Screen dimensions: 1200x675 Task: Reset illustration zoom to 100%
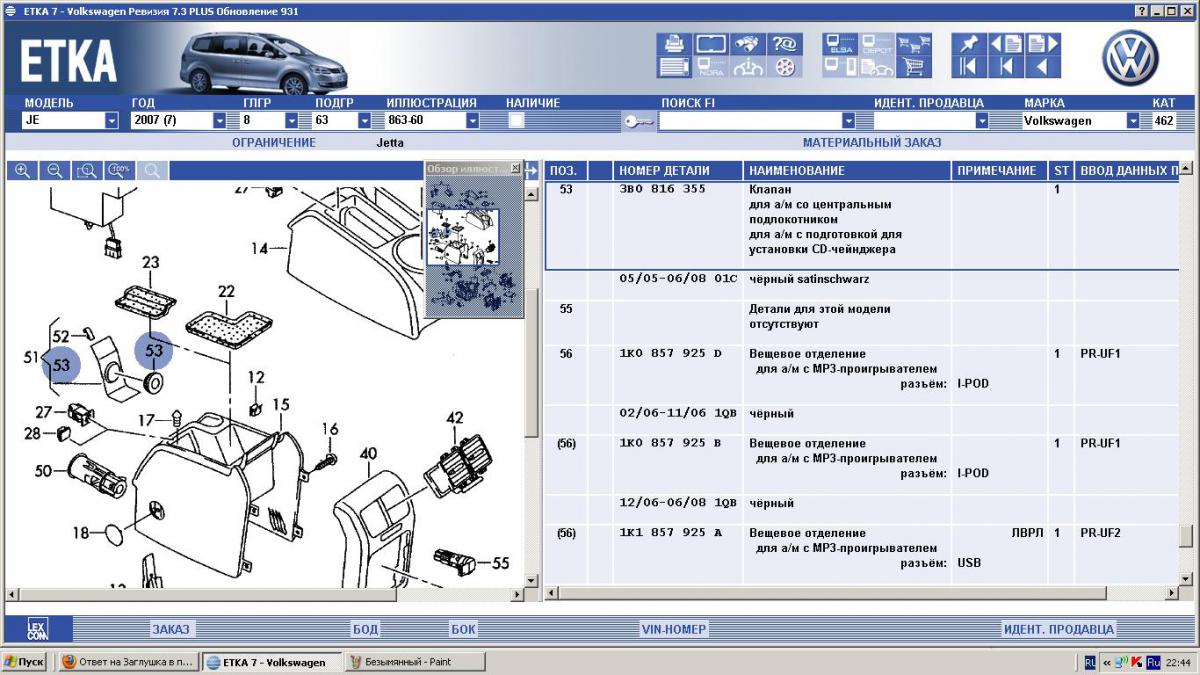[x=120, y=171]
